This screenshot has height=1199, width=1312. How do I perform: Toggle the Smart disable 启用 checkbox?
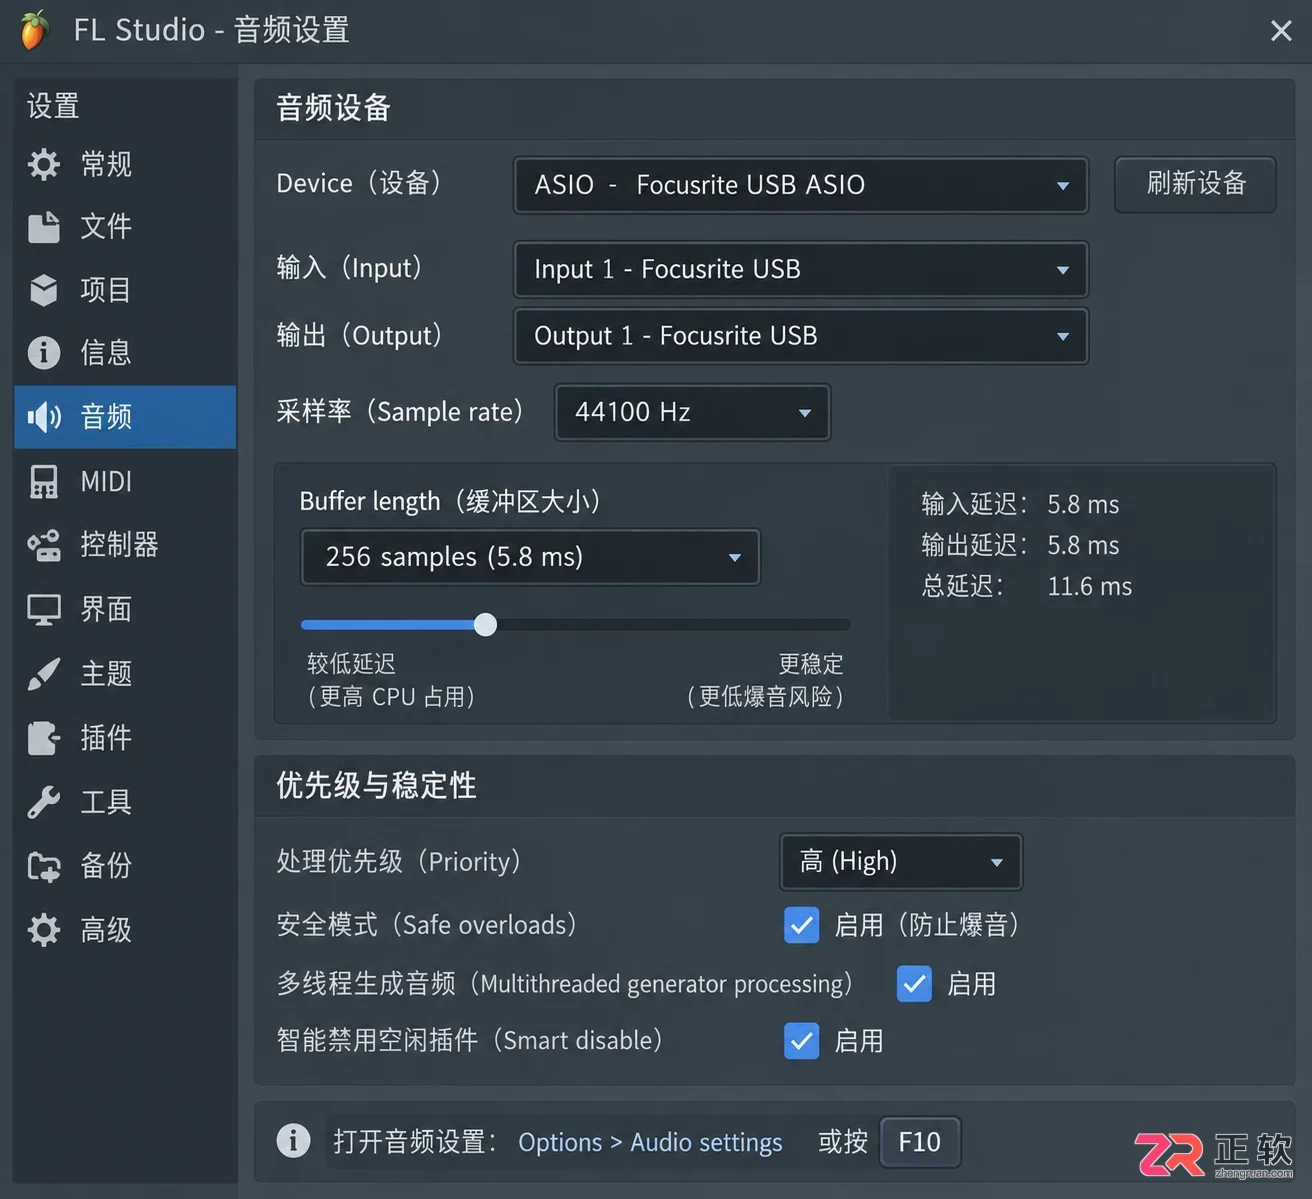point(802,1041)
